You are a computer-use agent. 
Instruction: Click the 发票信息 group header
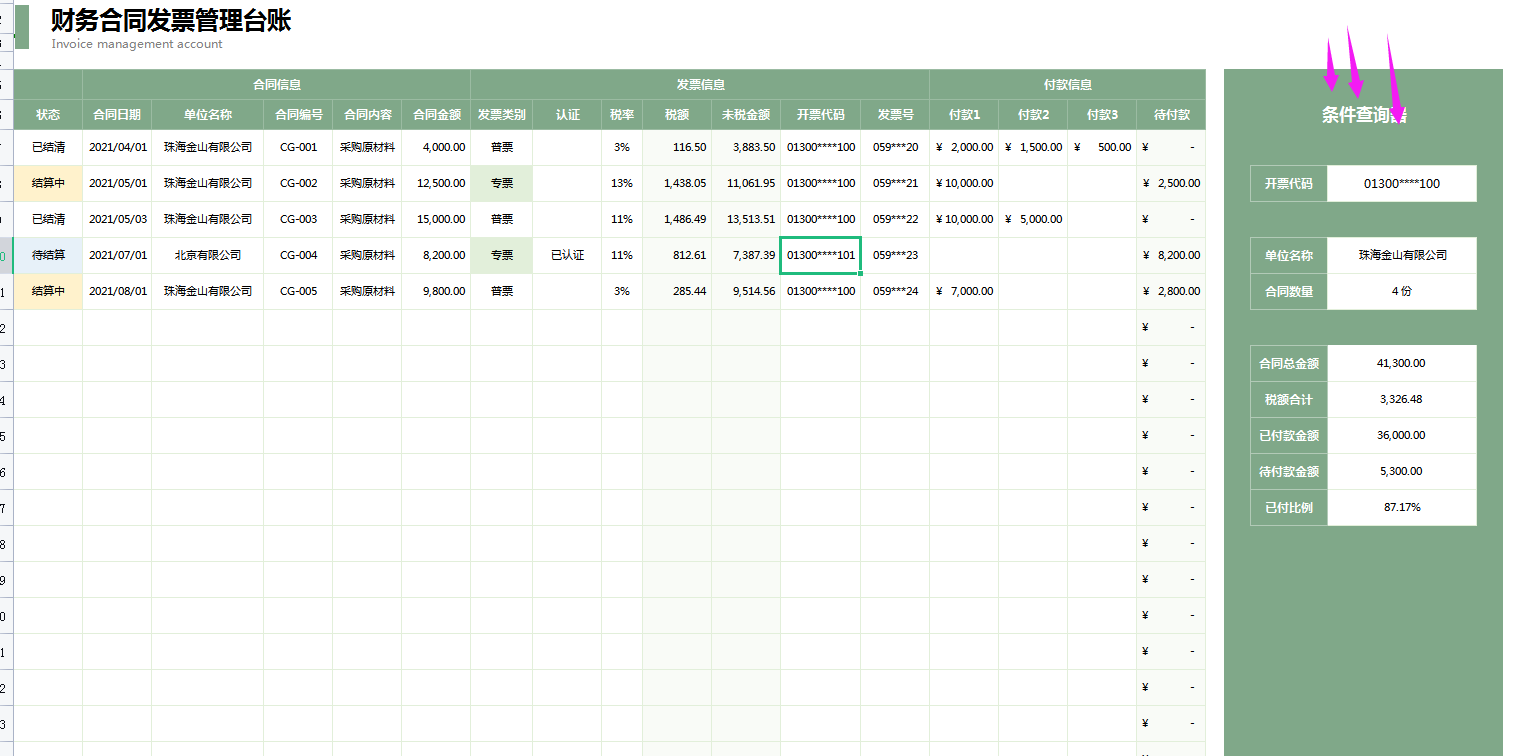(700, 85)
